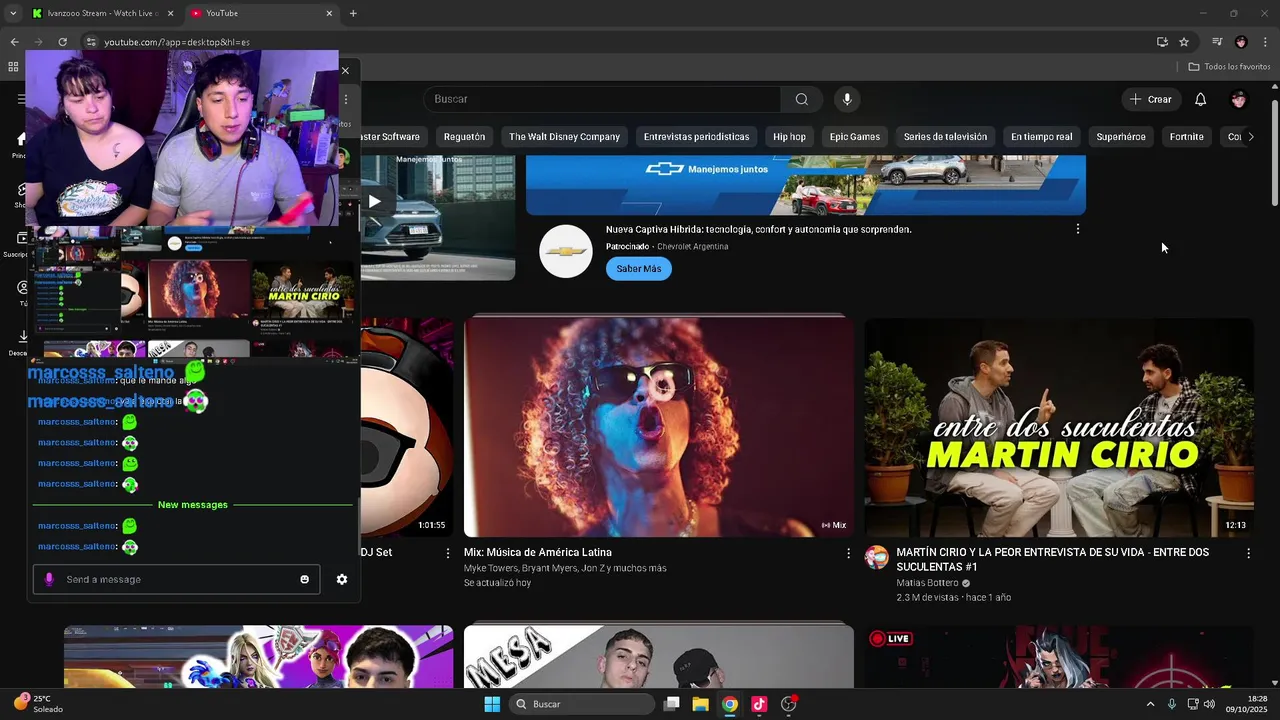Viewport: 1280px width, 720px height.
Task: Open the volume icon in the system tray
Action: [x=1210, y=704]
